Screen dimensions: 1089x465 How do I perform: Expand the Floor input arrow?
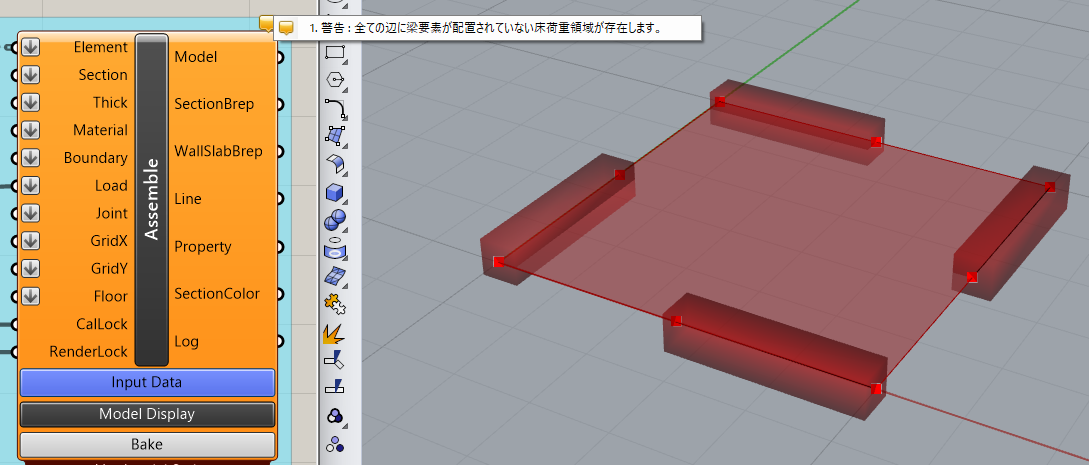30,296
